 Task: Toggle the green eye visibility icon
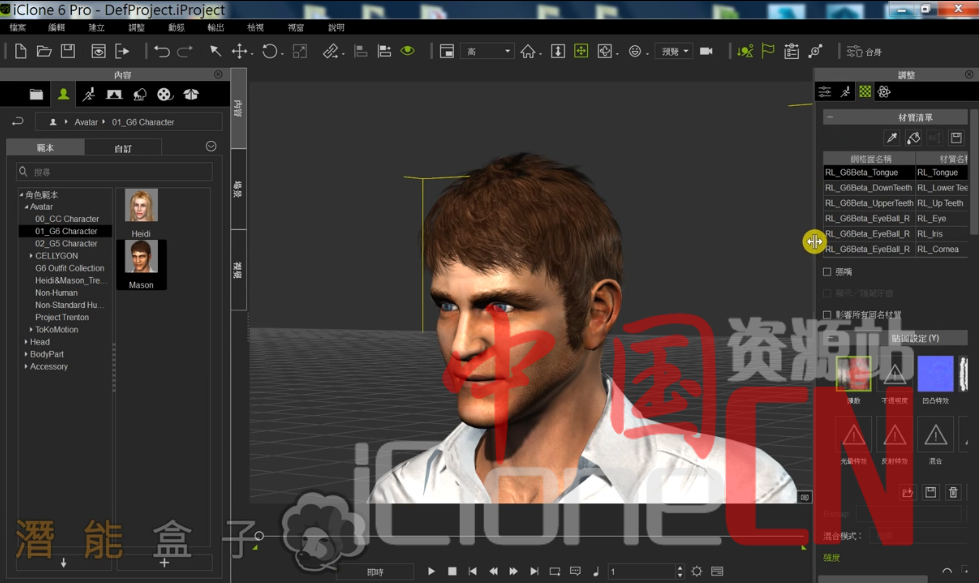[x=407, y=51]
